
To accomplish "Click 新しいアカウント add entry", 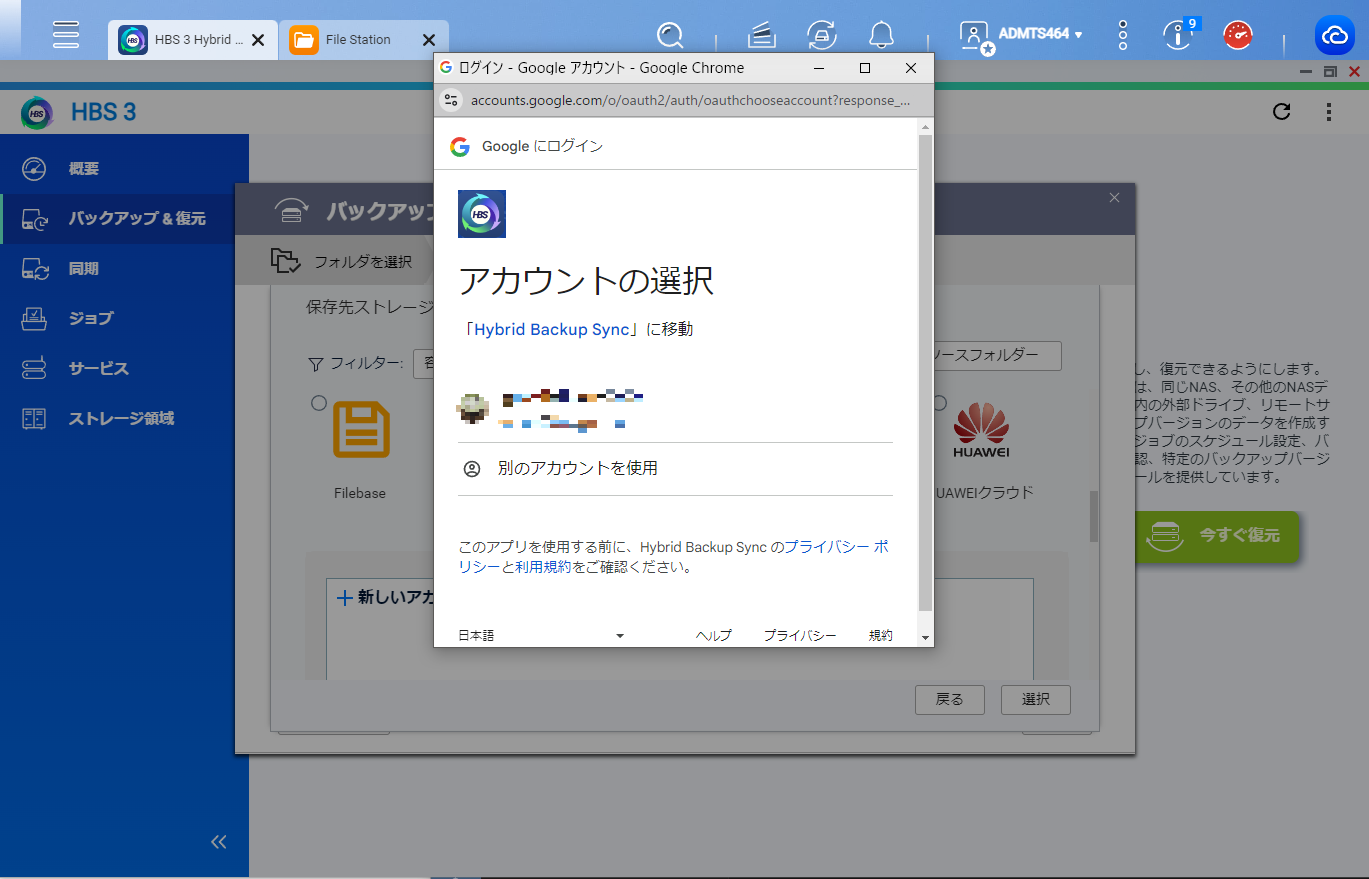I will point(385,597).
